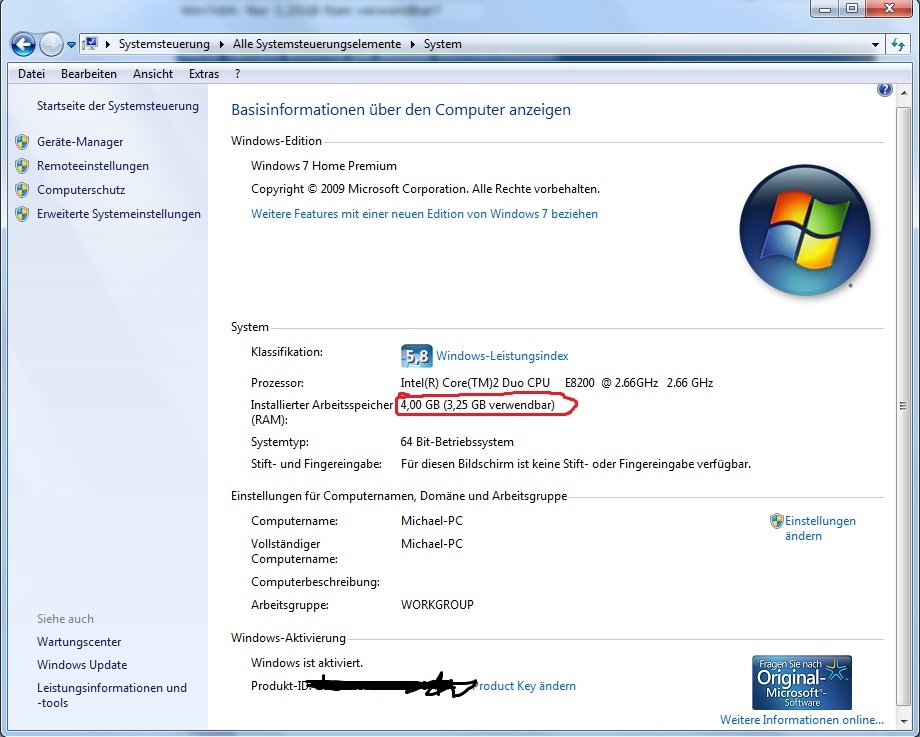Screen dimensions: 920x737
Task: Open the Bearbeiten menu
Action: pos(89,74)
